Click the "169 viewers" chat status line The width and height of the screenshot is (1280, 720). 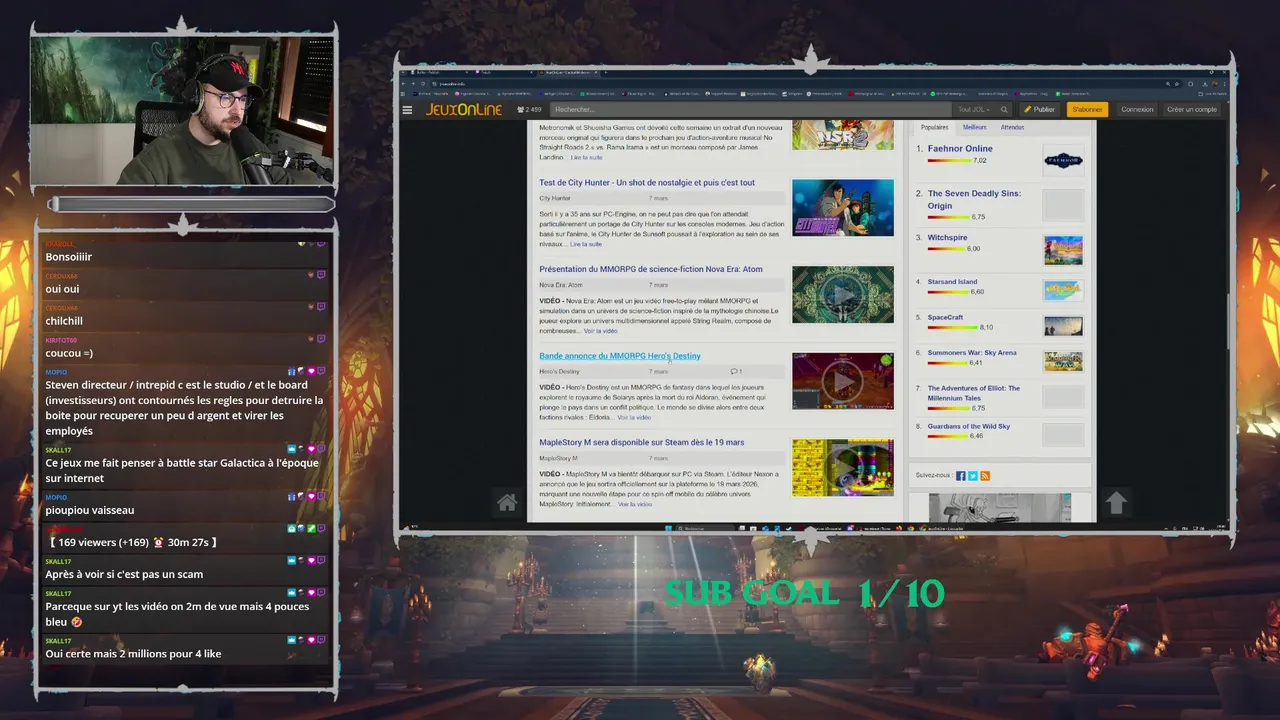[x=131, y=542]
